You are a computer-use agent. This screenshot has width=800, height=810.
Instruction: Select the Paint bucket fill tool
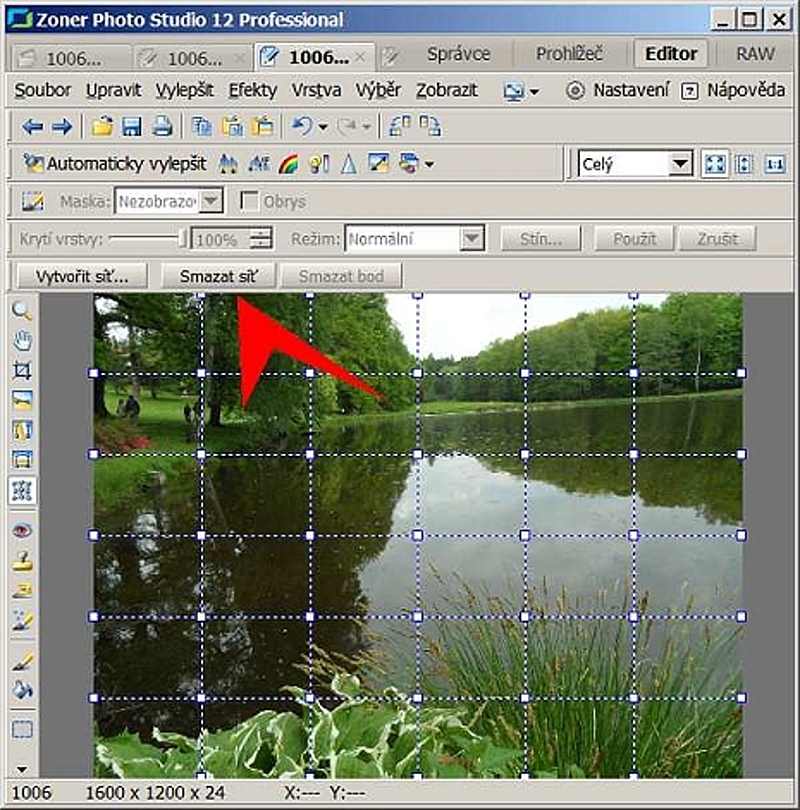[x=22, y=690]
